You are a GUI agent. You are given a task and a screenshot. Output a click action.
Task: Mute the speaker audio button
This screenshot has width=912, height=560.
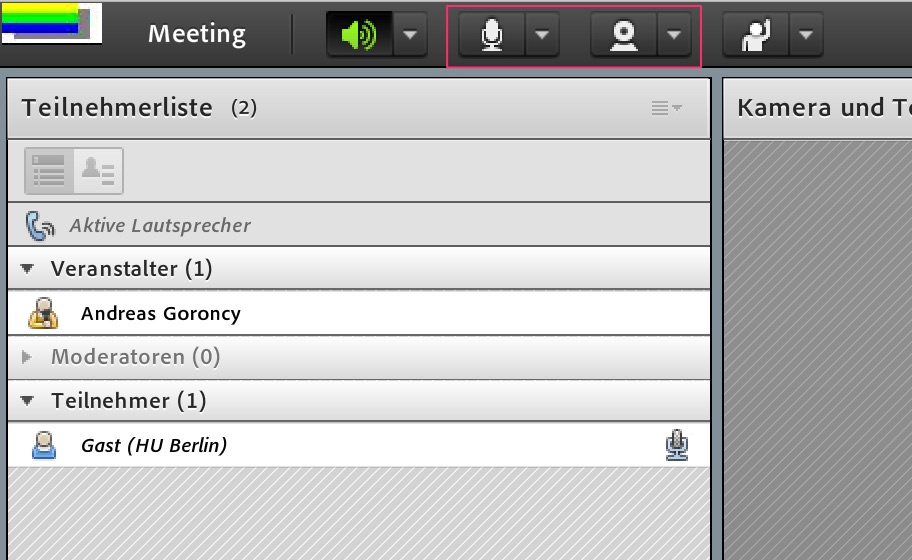(x=359, y=36)
